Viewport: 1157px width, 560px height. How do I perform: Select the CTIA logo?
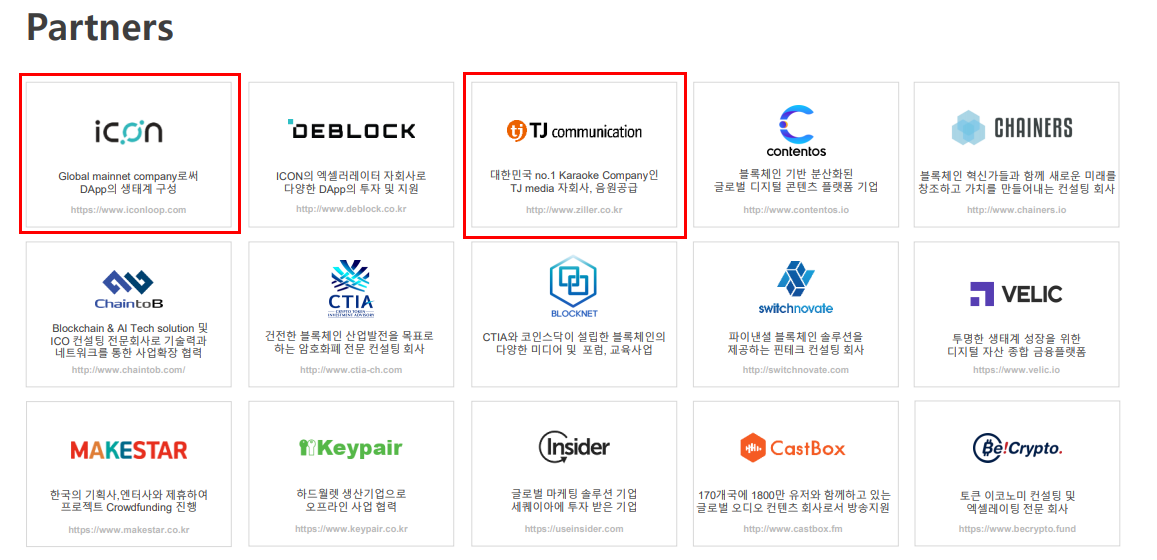(x=351, y=286)
